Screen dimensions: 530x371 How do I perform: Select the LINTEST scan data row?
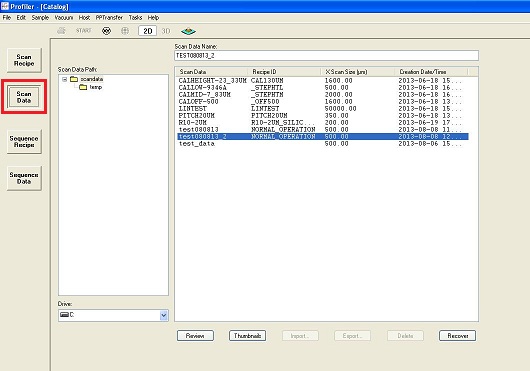[x=323, y=108]
